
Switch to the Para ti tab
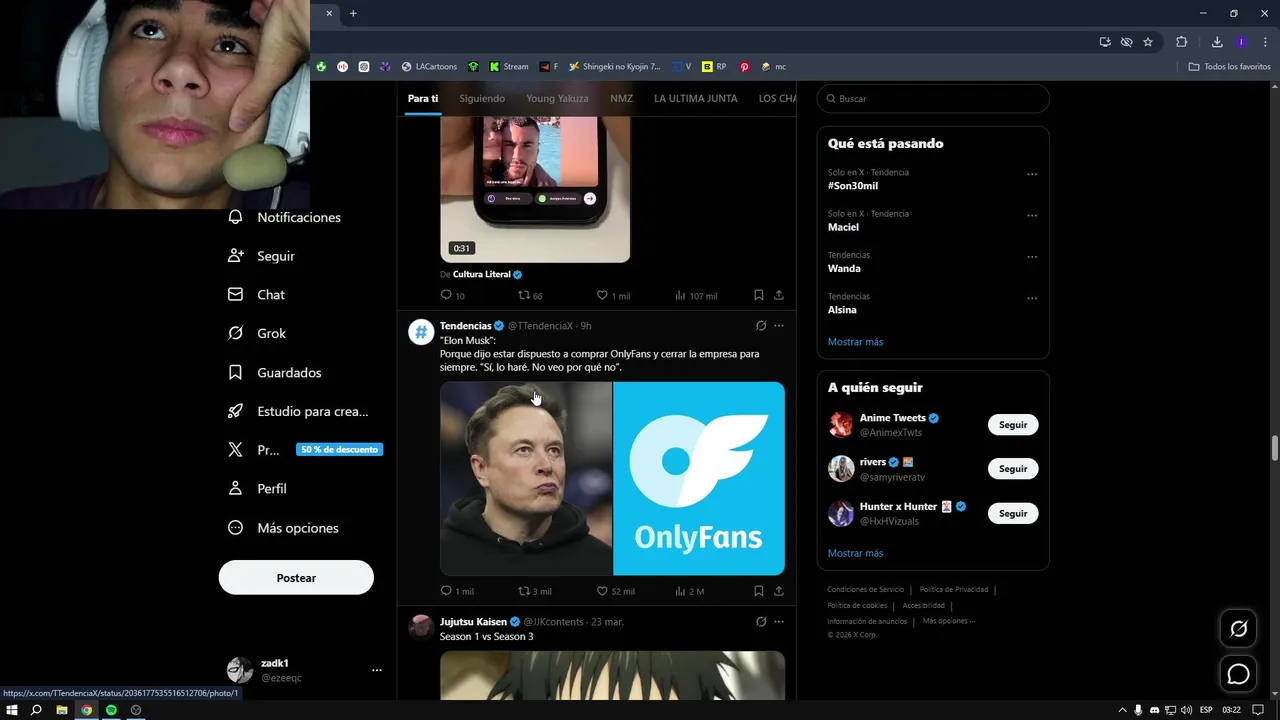pos(423,98)
